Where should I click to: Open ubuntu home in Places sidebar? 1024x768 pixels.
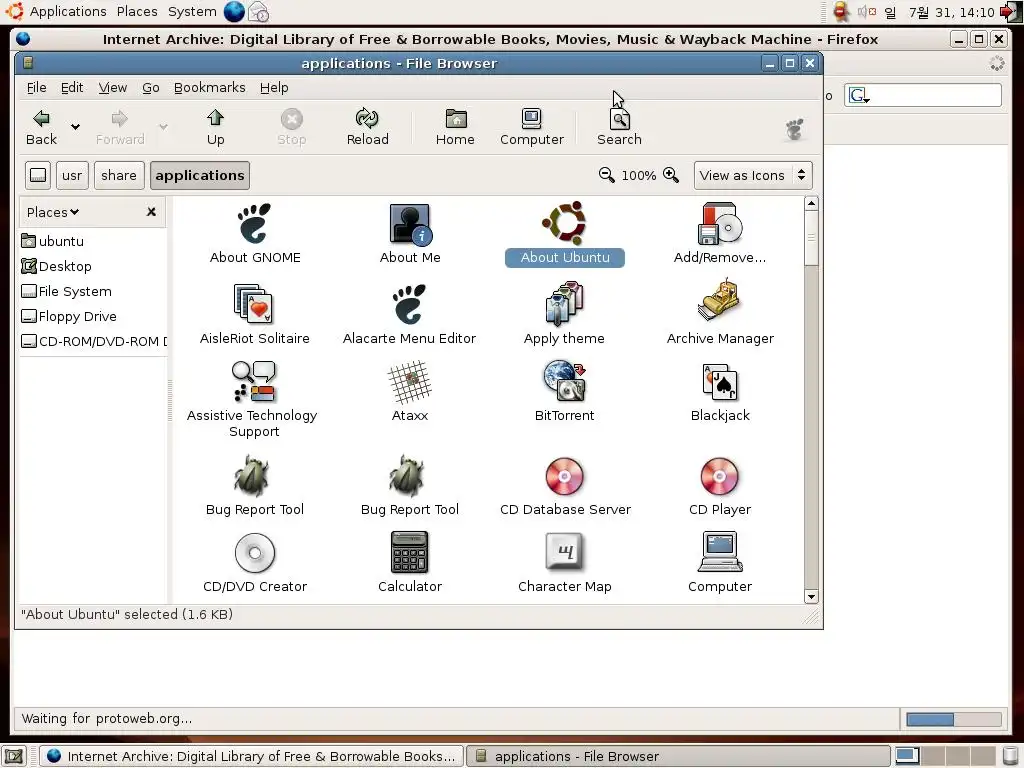click(53, 241)
